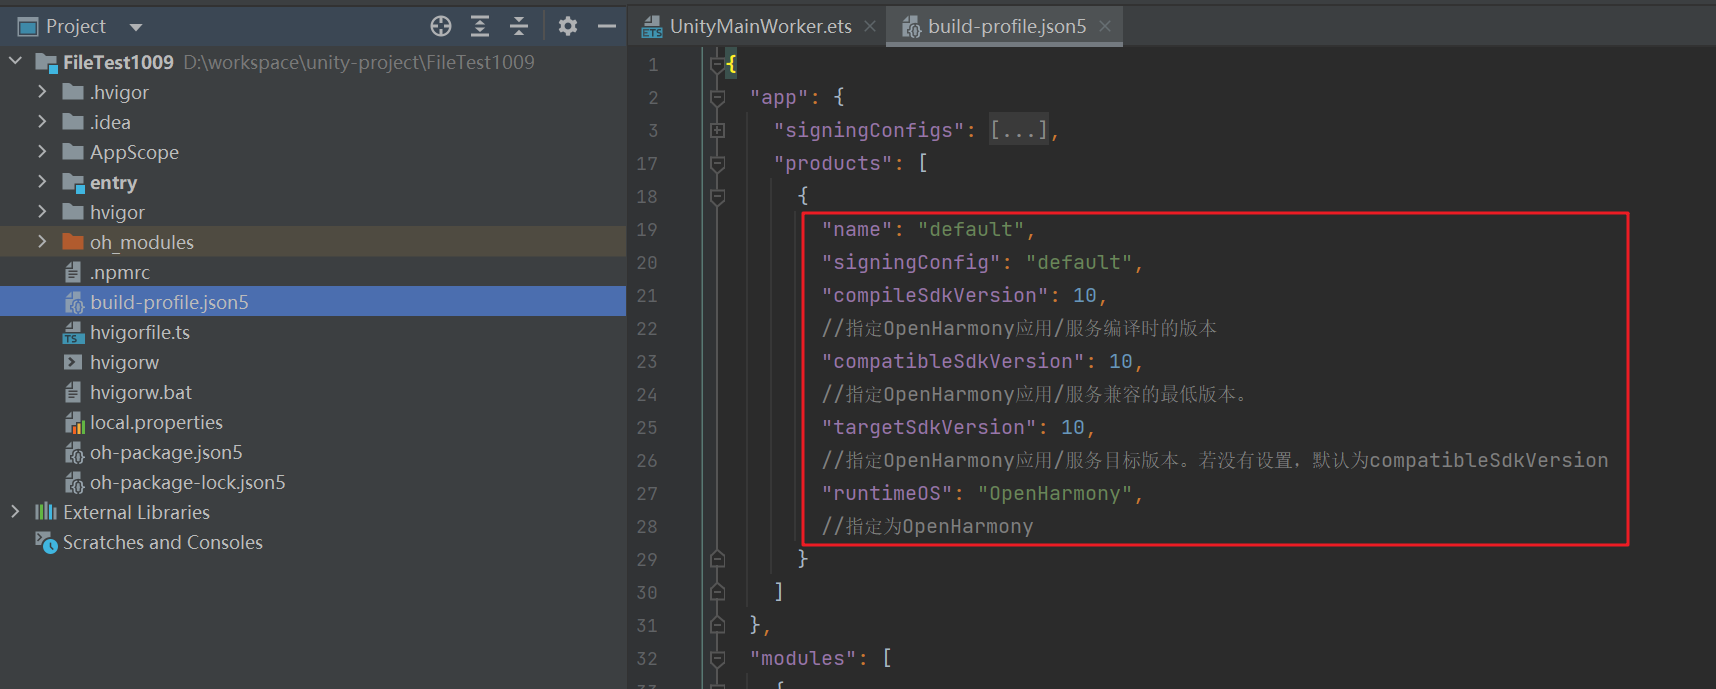
Task: Select Scratches and Consoles
Action: click(162, 542)
